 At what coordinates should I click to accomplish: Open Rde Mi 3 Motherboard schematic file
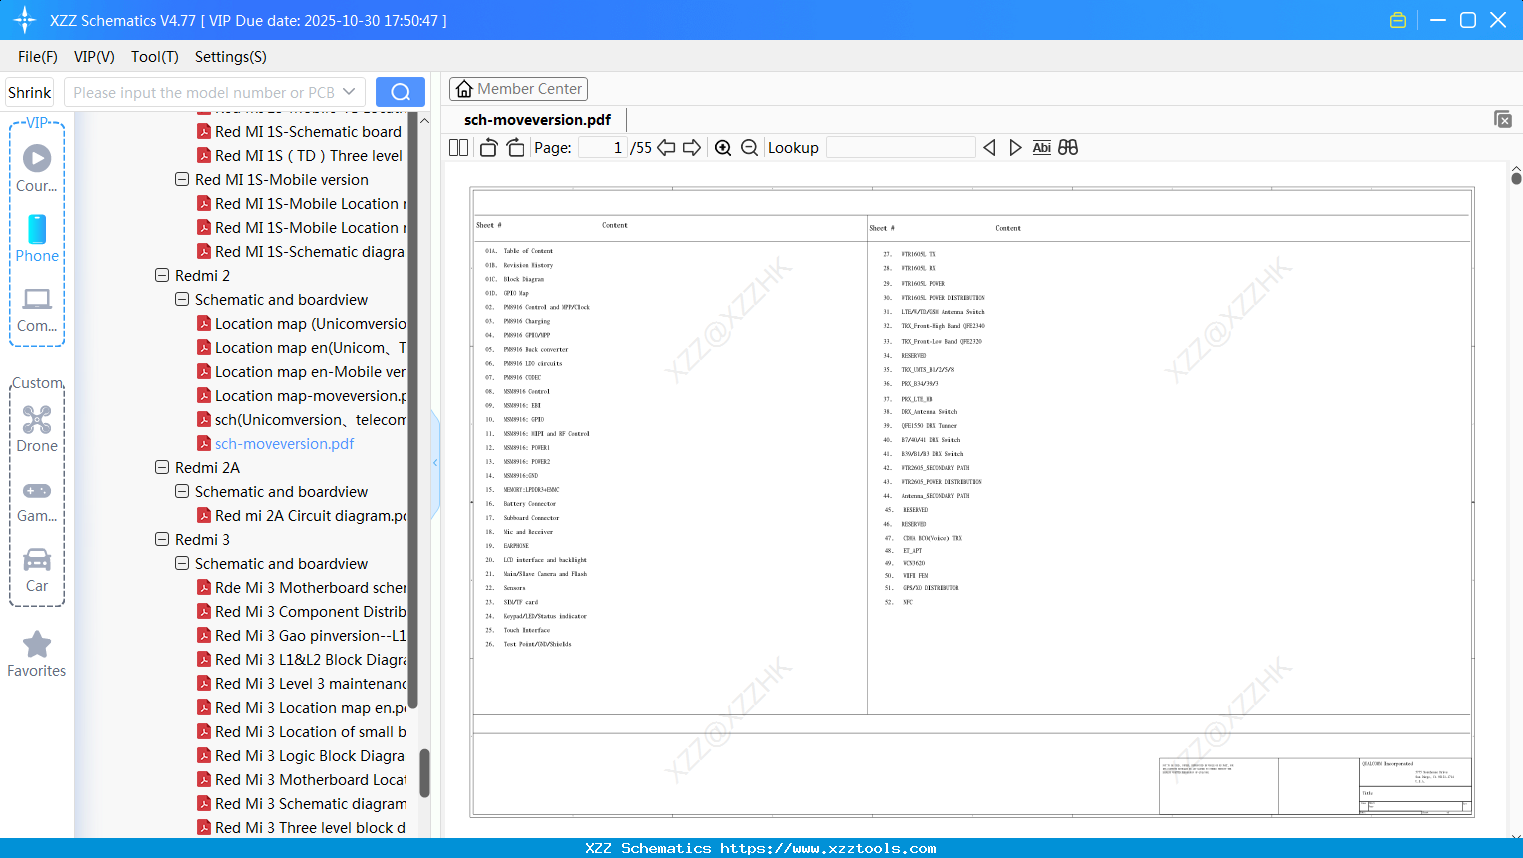(302, 588)
